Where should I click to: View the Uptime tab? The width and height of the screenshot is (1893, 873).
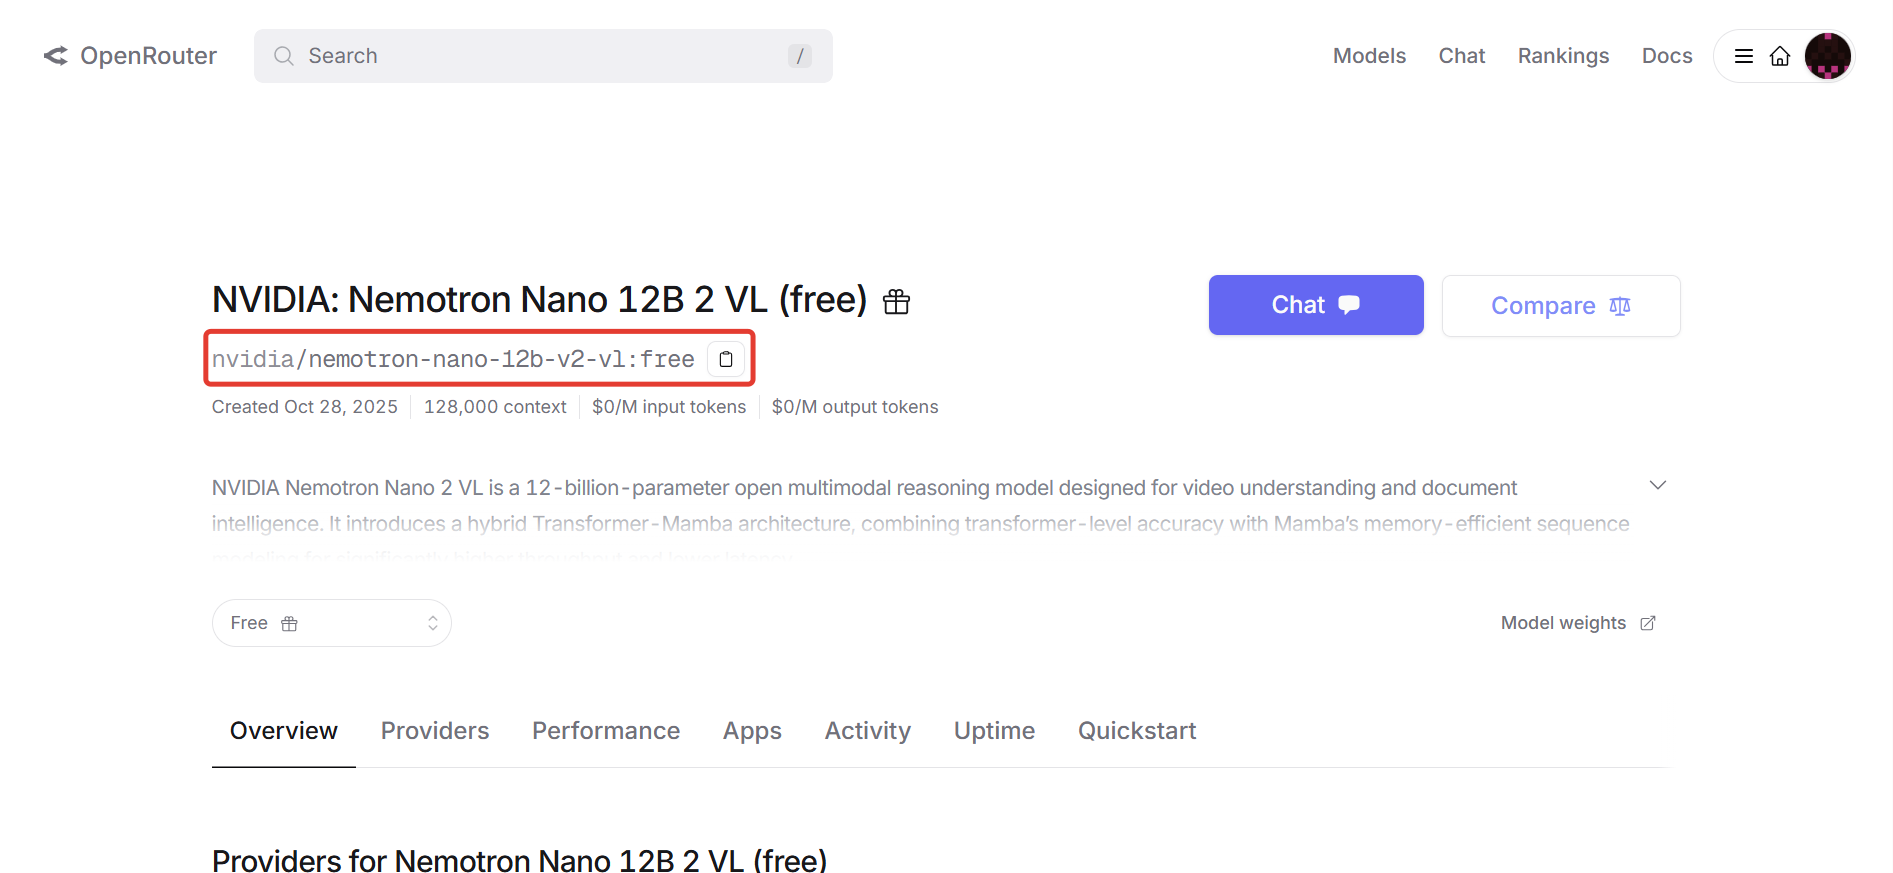993,731
